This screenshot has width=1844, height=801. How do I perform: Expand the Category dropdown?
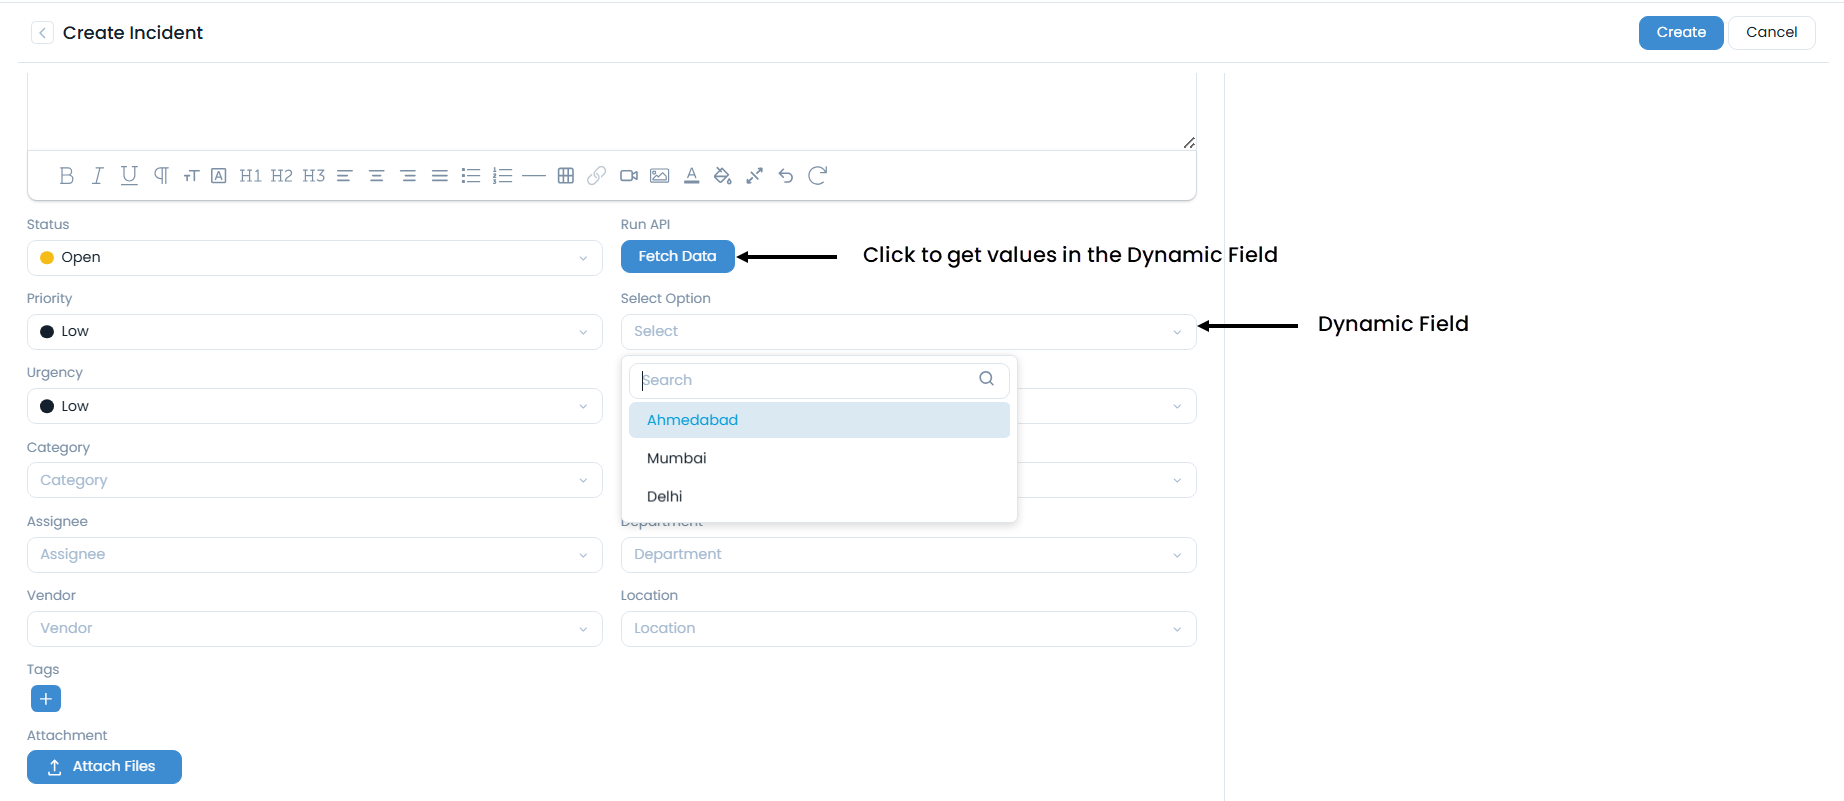pyautogui.click(x=314, y=480)
